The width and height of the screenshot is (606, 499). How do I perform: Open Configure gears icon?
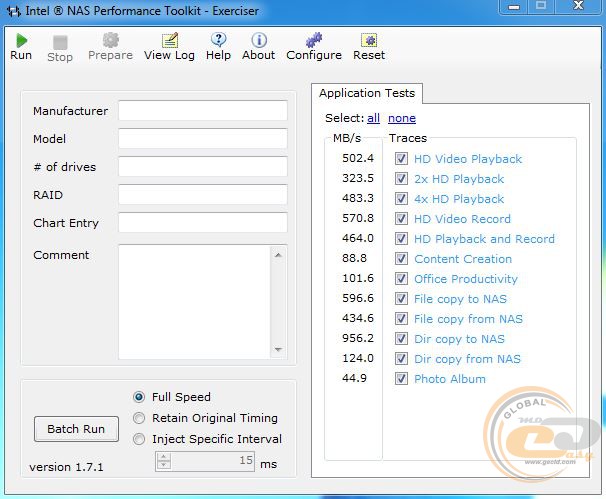tap(314, 40)
